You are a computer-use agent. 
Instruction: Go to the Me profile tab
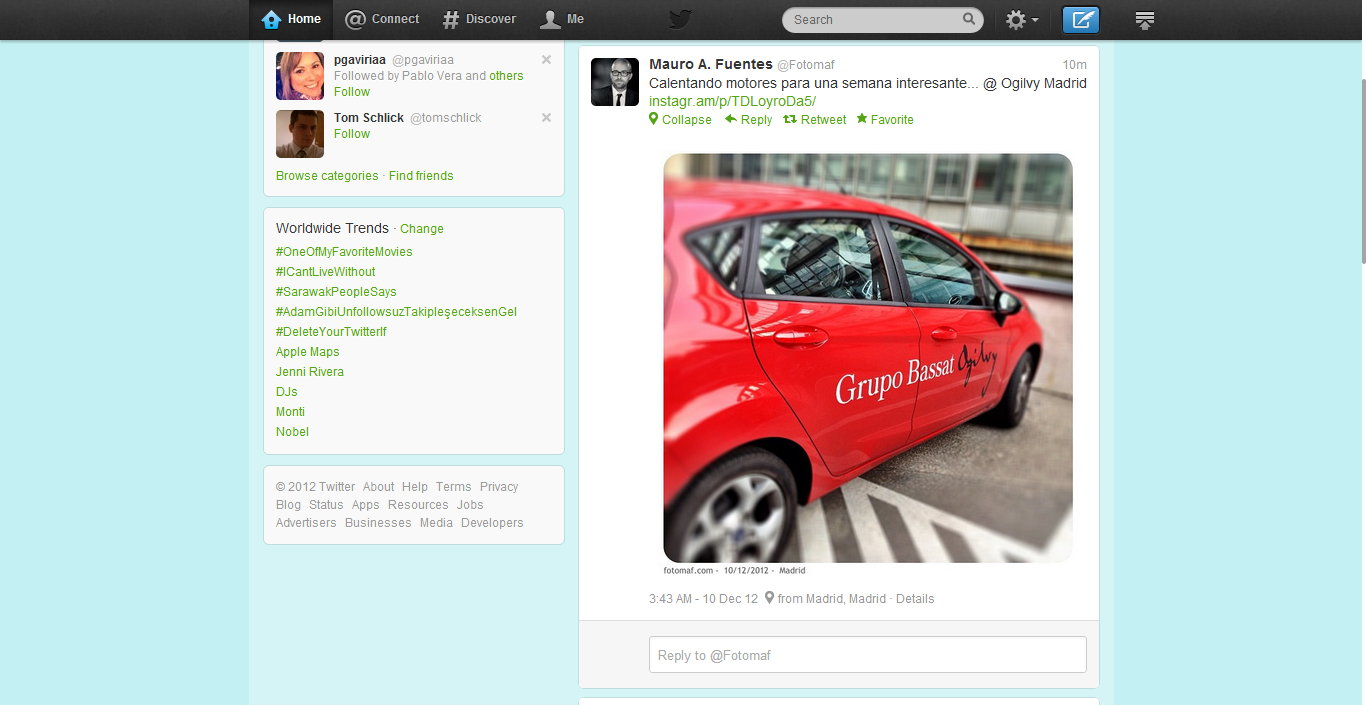pos(562,19)
